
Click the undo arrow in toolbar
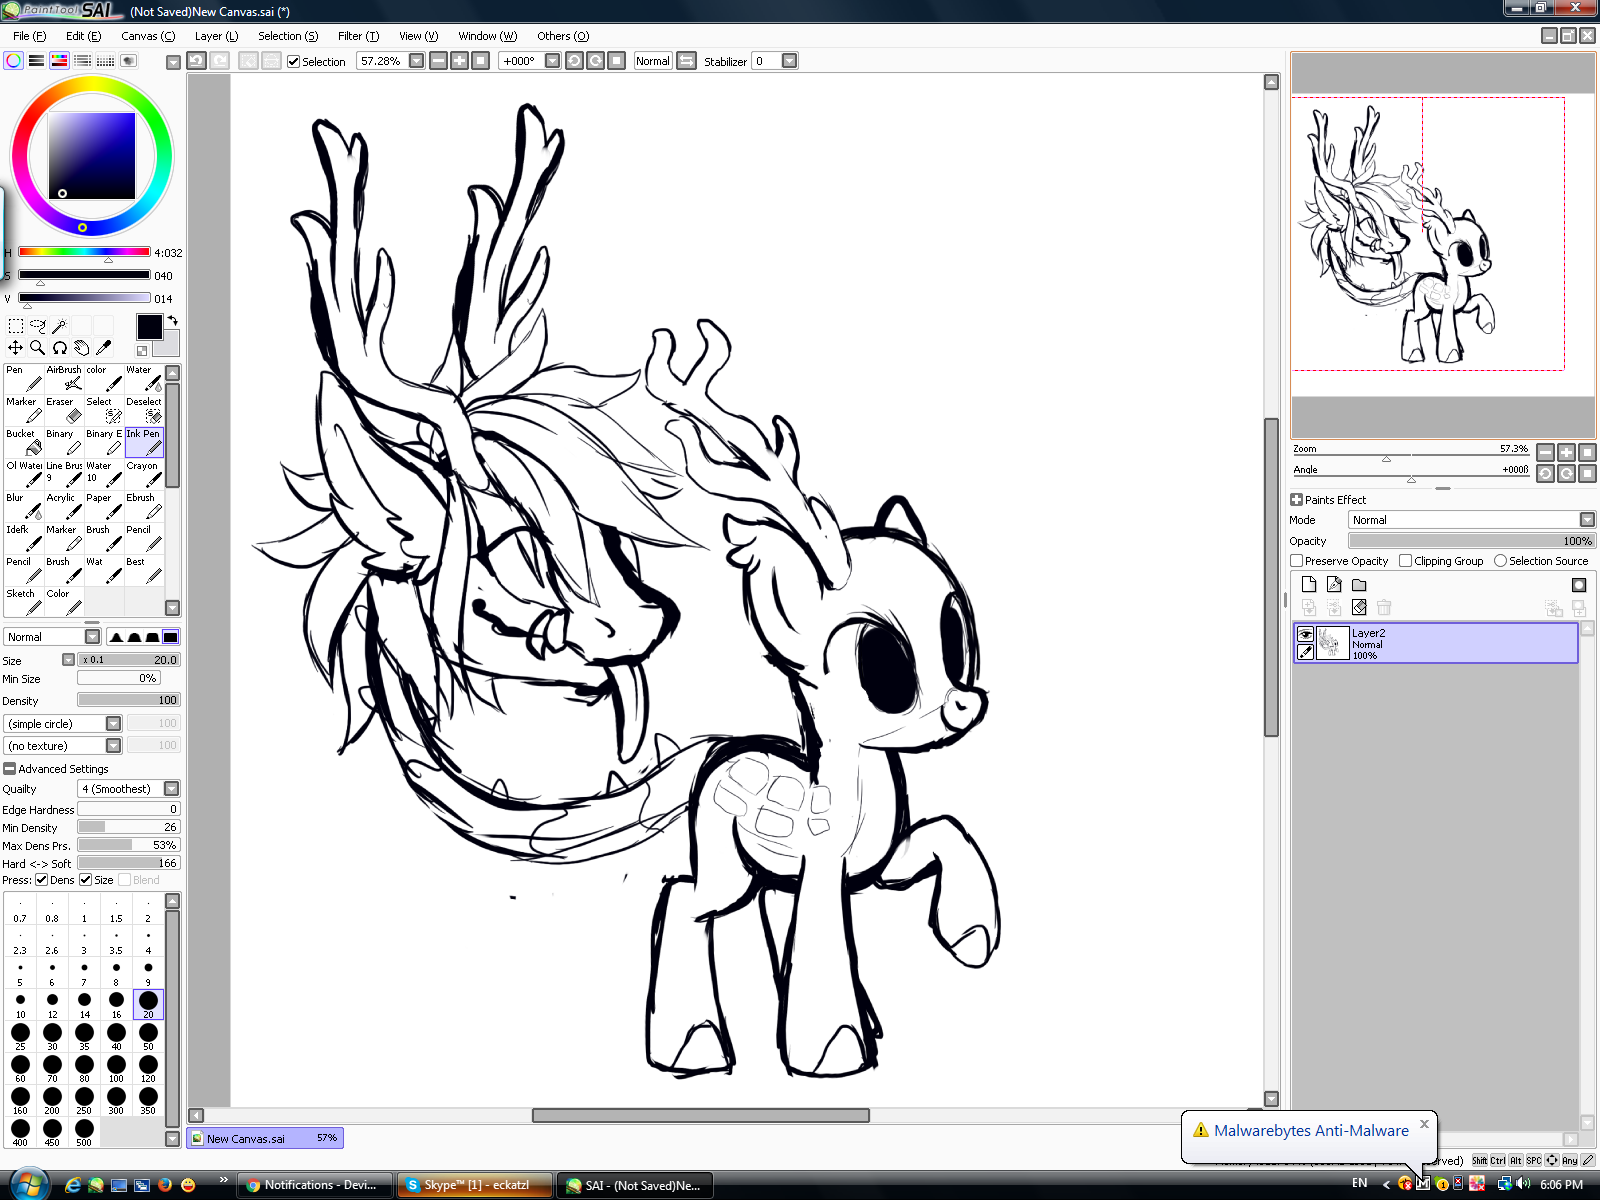197,61
